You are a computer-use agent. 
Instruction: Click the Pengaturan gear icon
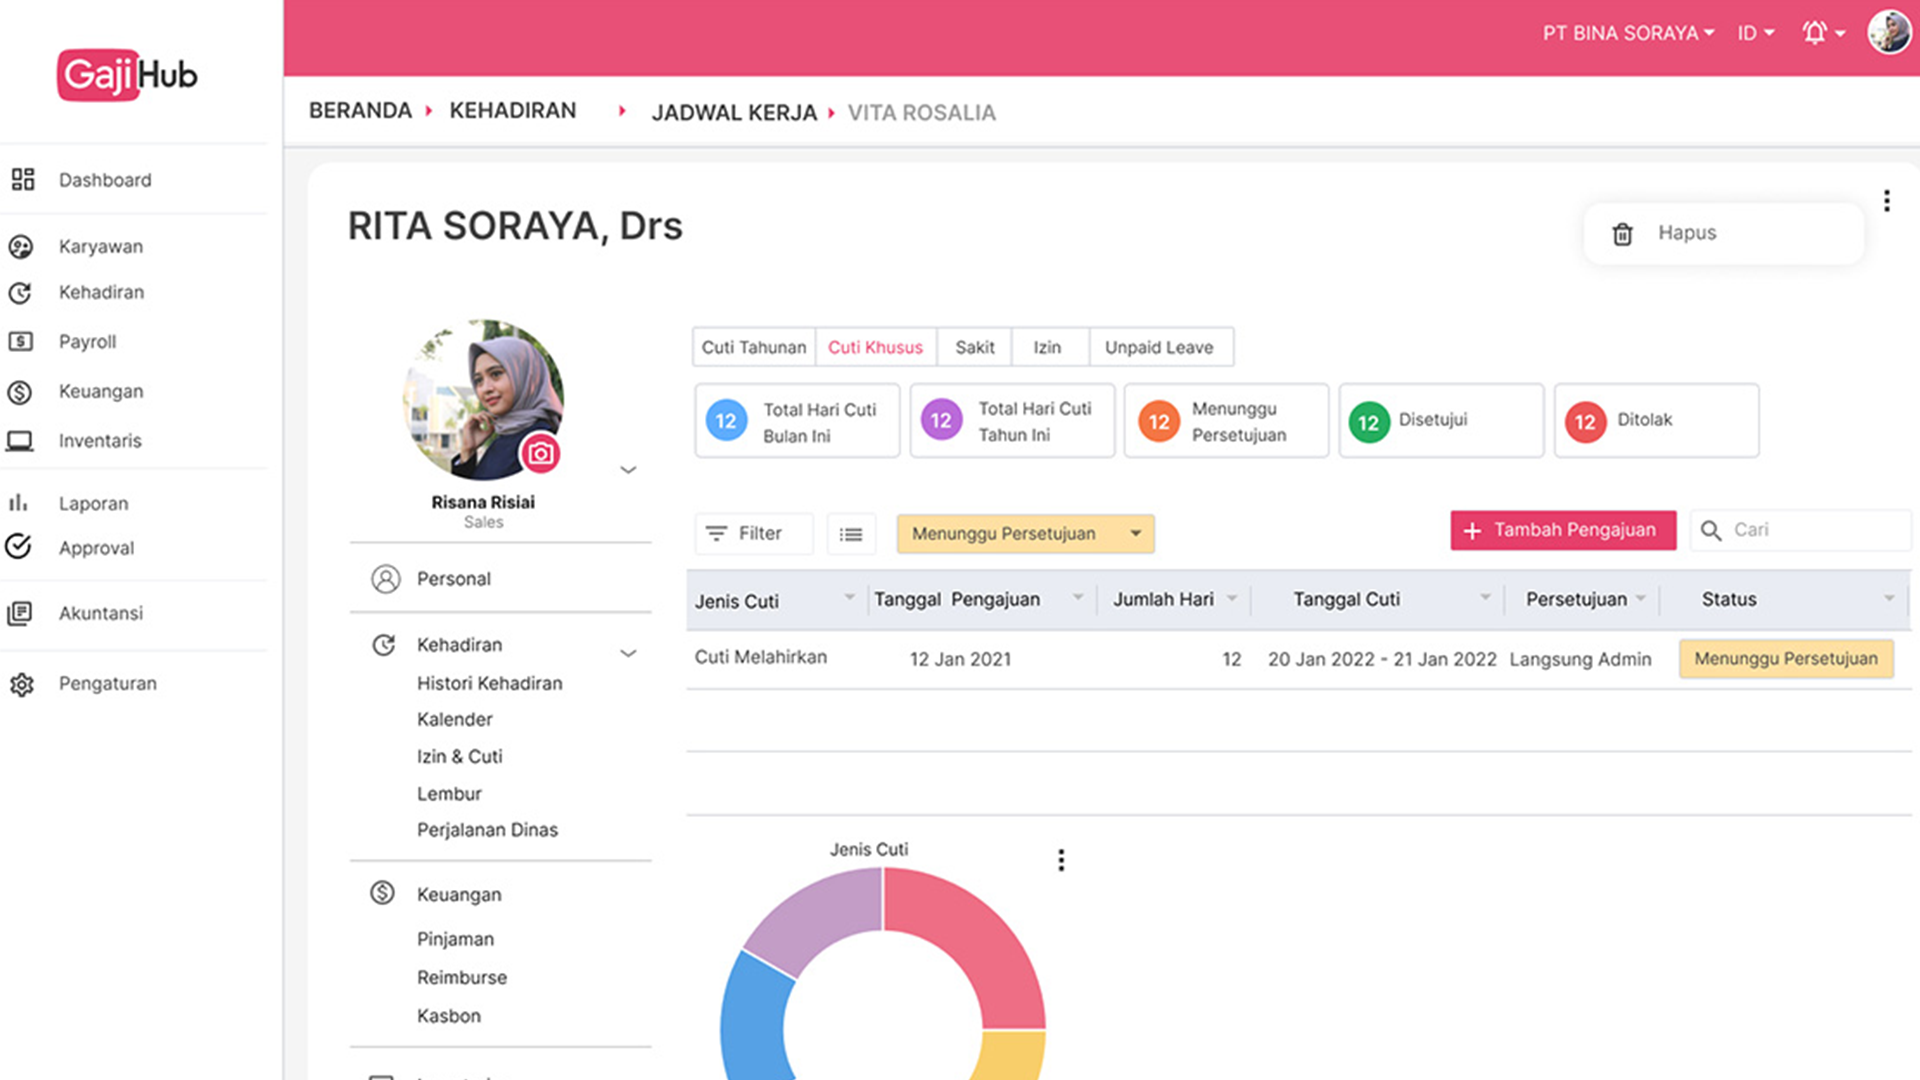[21, 684]
